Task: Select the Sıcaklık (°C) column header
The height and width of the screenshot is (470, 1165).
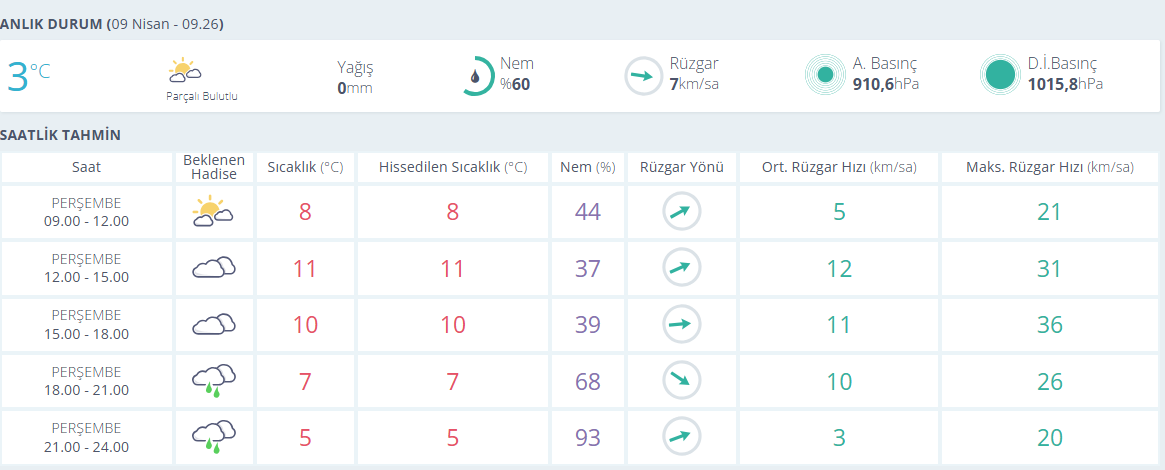Action: [x=305, y=167]
